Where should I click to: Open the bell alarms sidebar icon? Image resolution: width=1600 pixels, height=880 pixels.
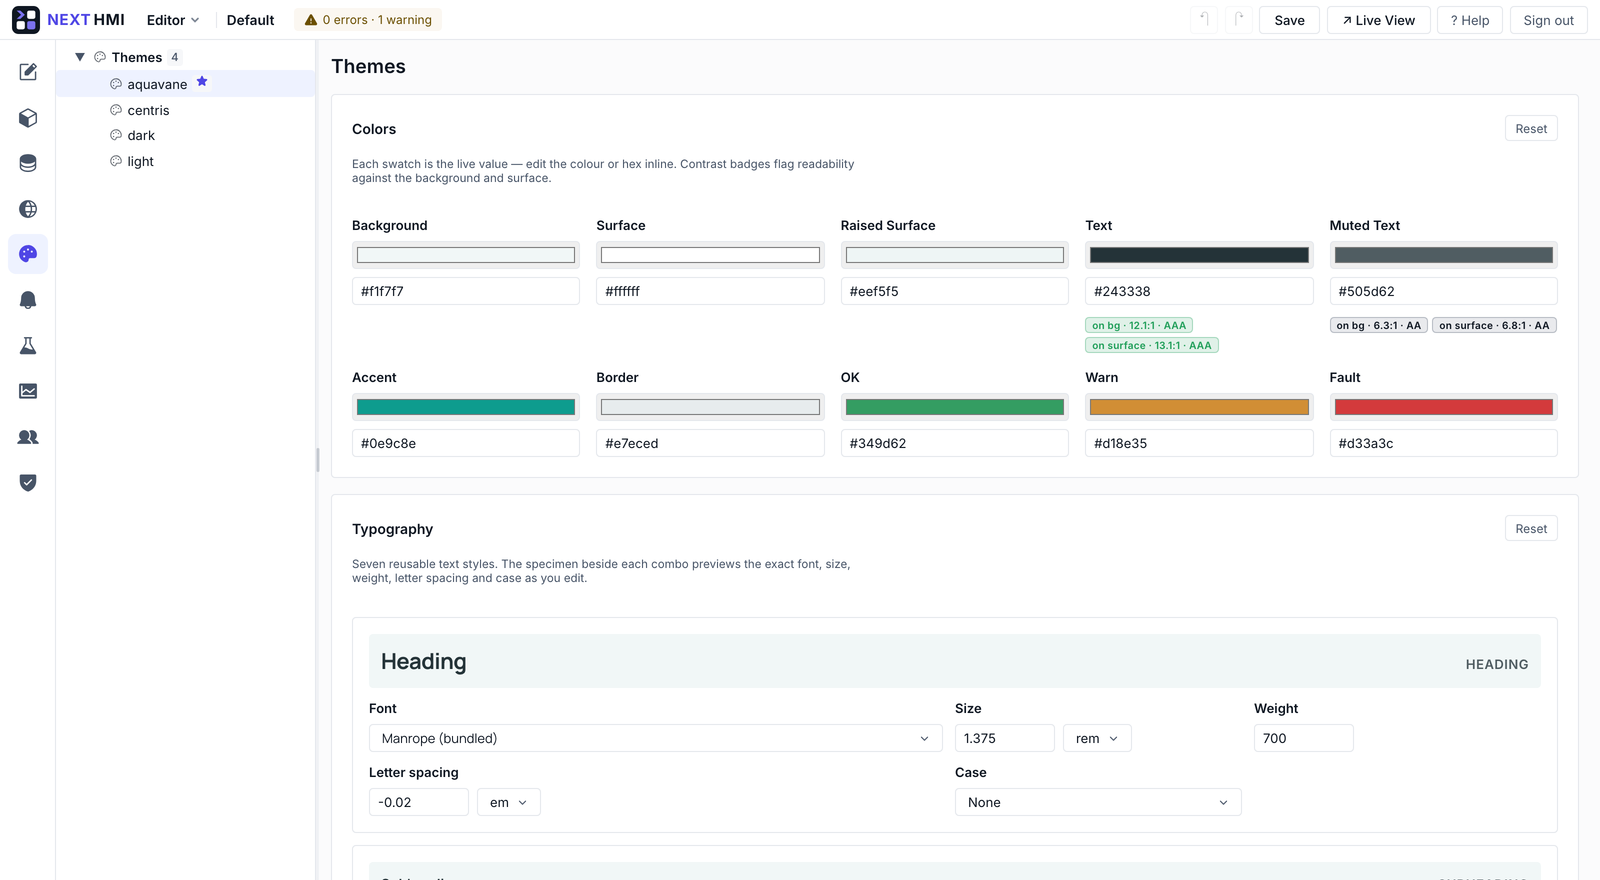[x=28, y=300]
